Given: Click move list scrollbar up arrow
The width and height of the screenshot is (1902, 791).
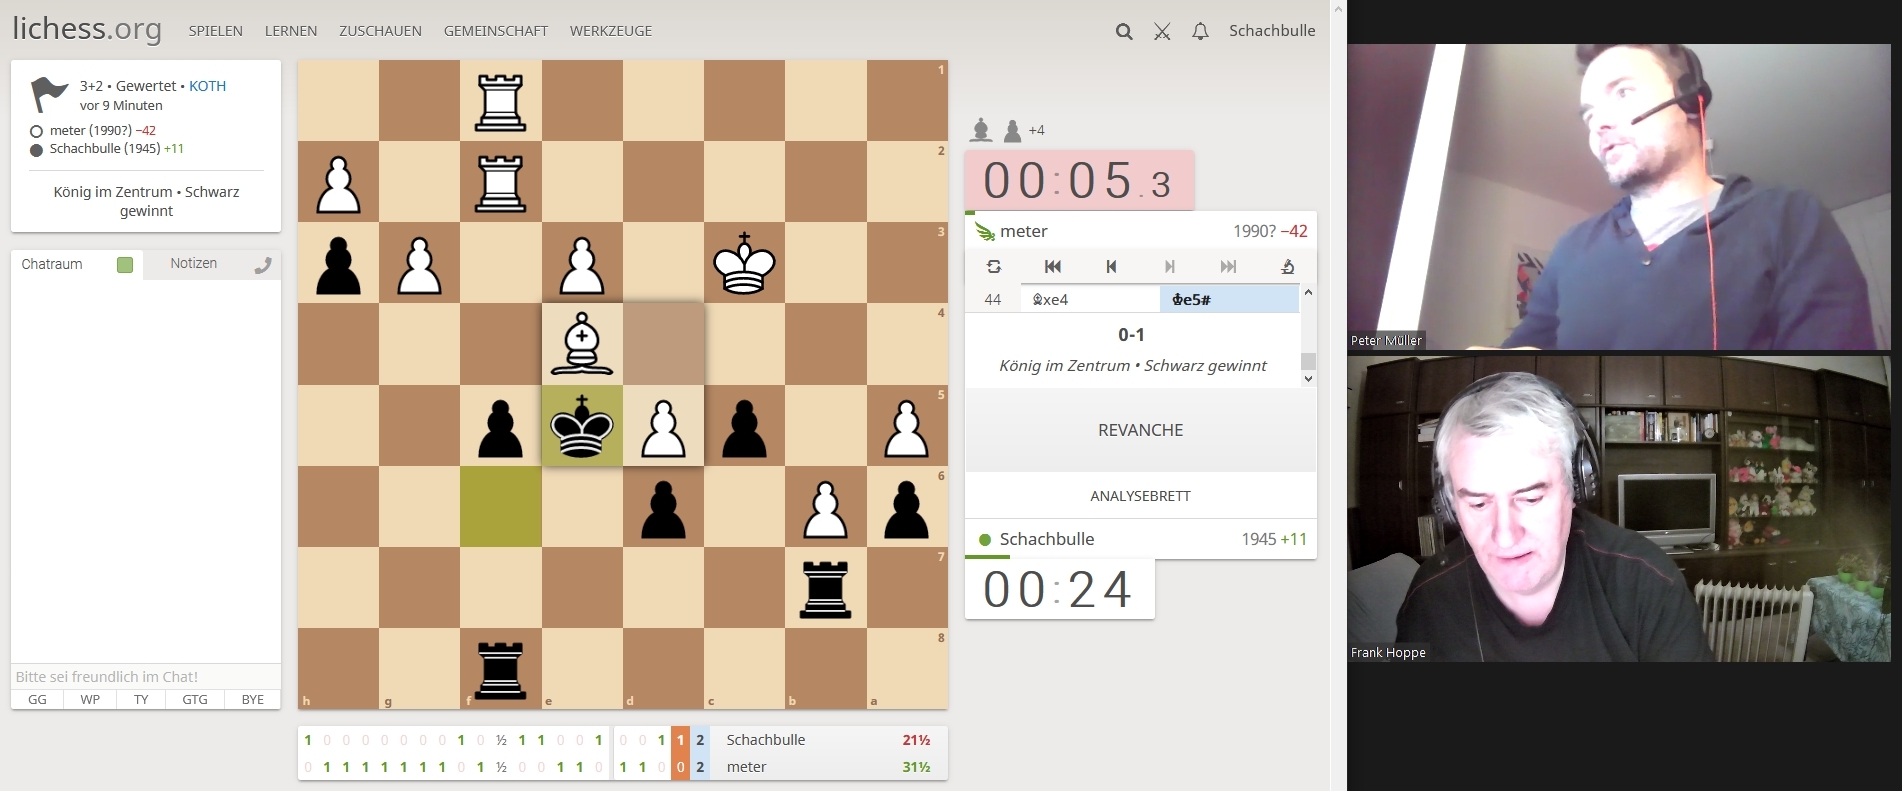Looking at the screenshot, I should (1308, 293).
